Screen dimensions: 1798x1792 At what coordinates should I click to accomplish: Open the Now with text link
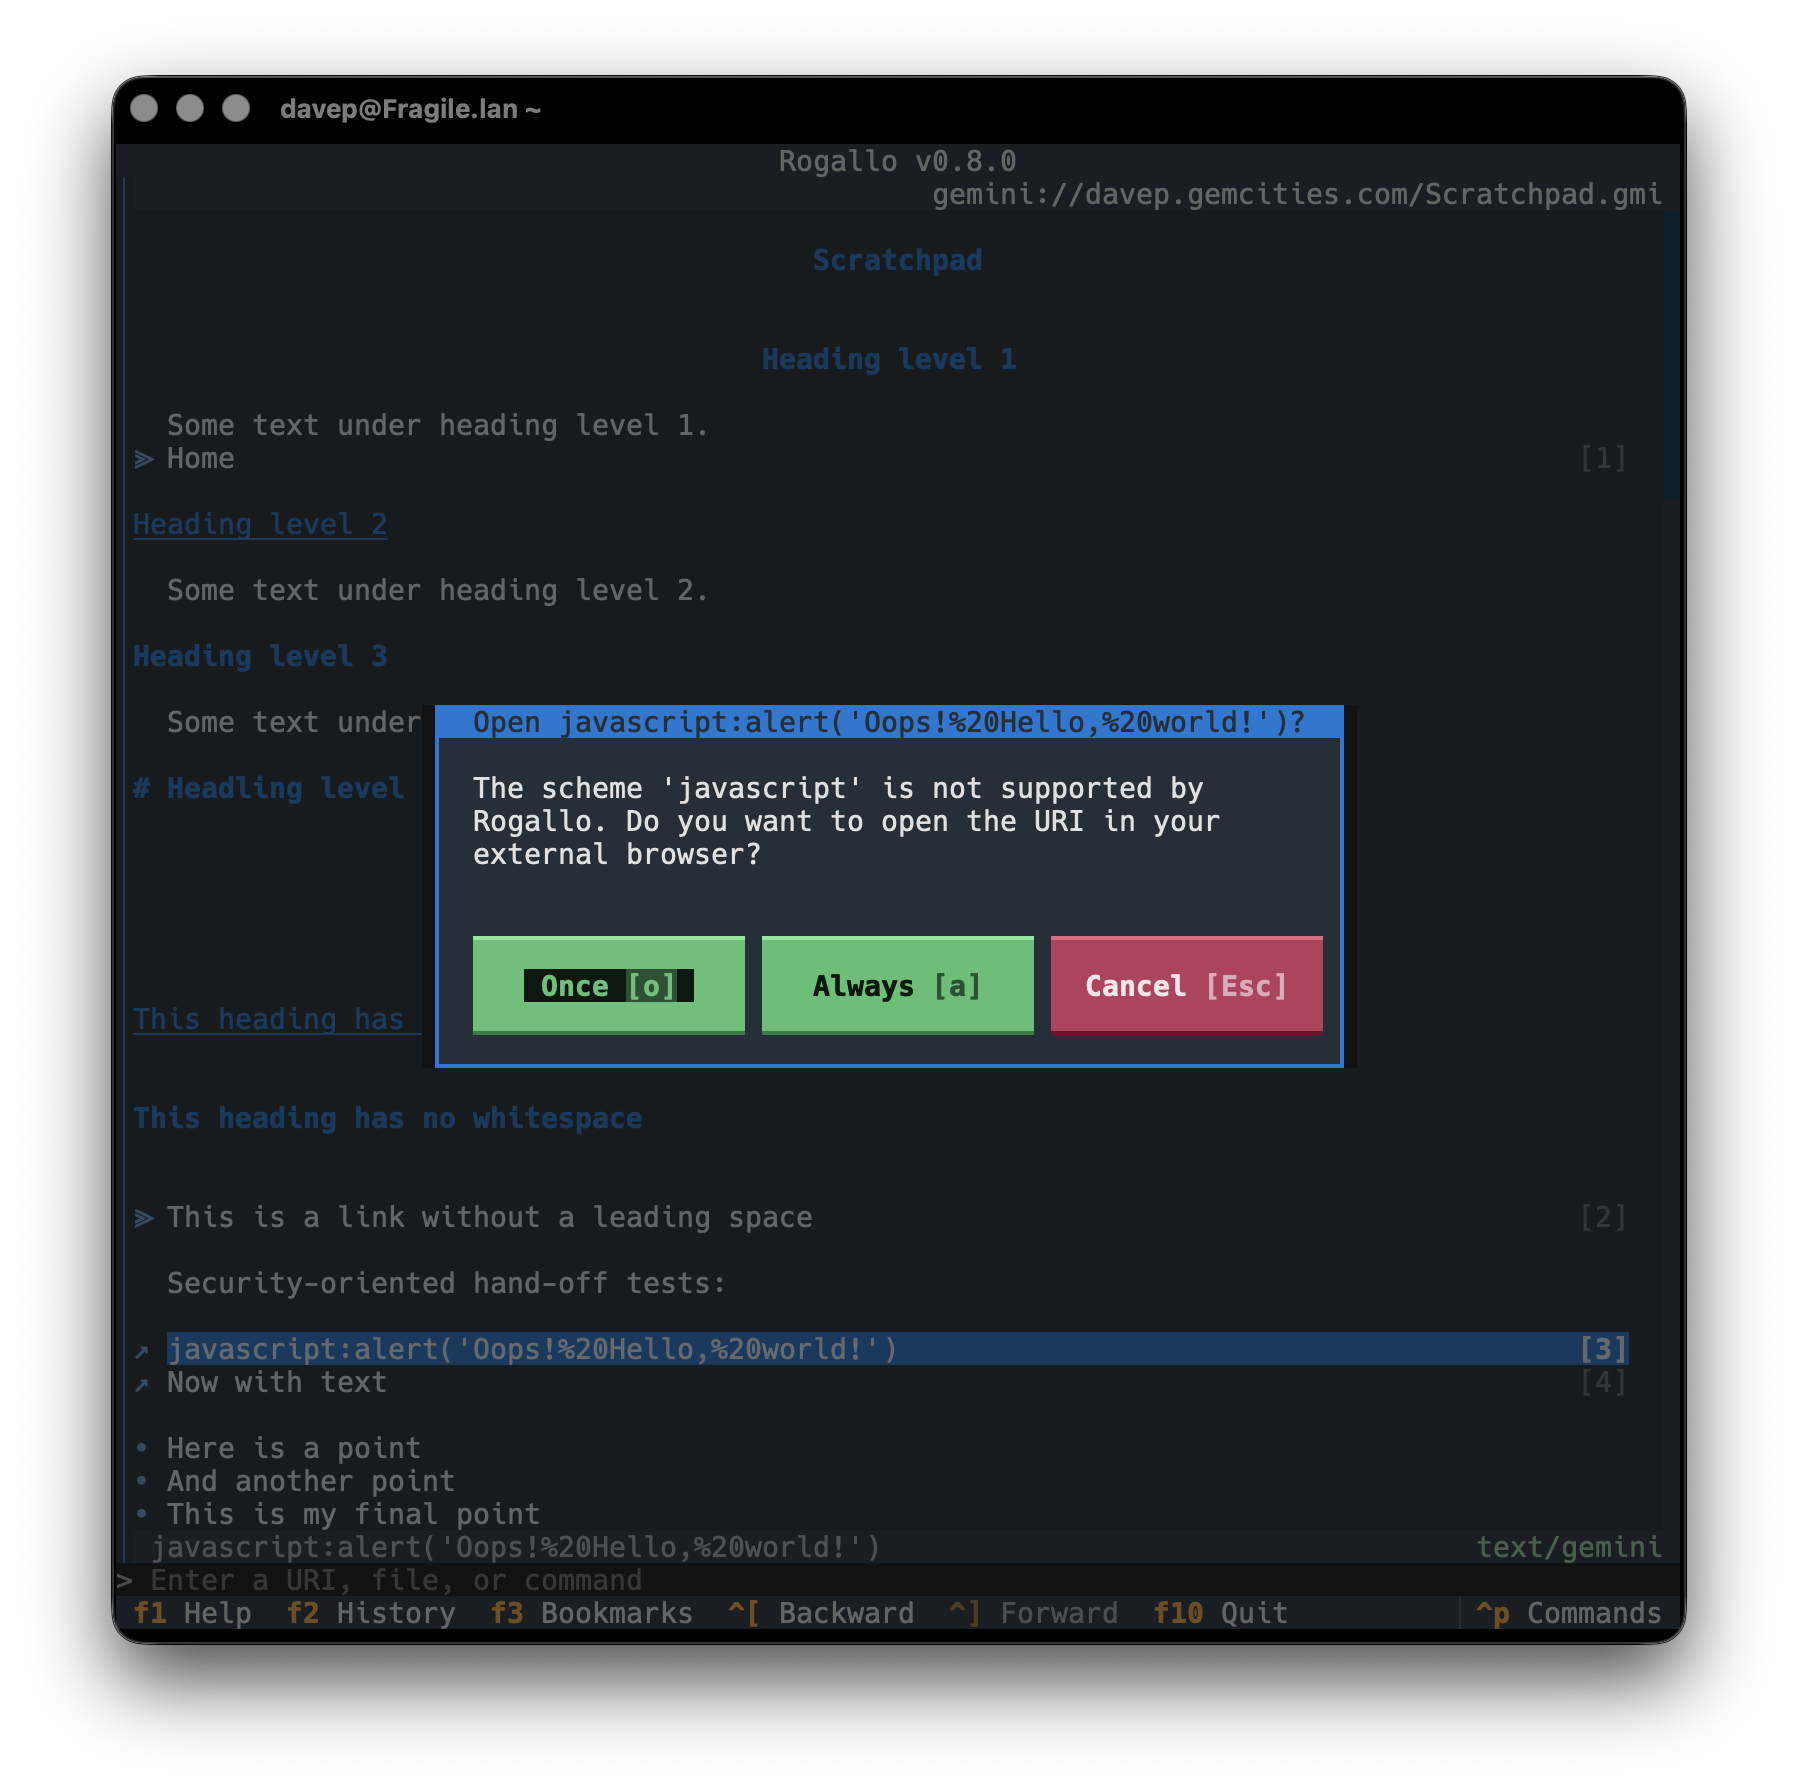[x=276, y=1382]
